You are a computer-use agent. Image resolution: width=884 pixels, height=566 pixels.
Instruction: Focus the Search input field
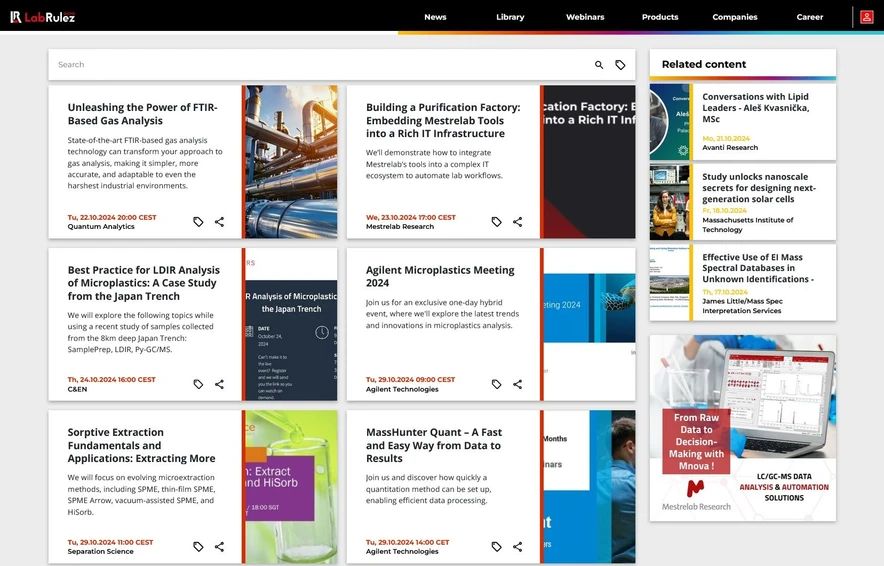click(321, 65)
